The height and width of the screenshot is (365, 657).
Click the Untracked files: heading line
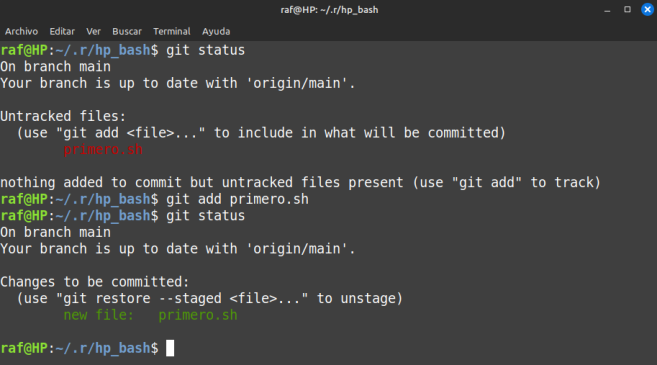pos(63,116)
